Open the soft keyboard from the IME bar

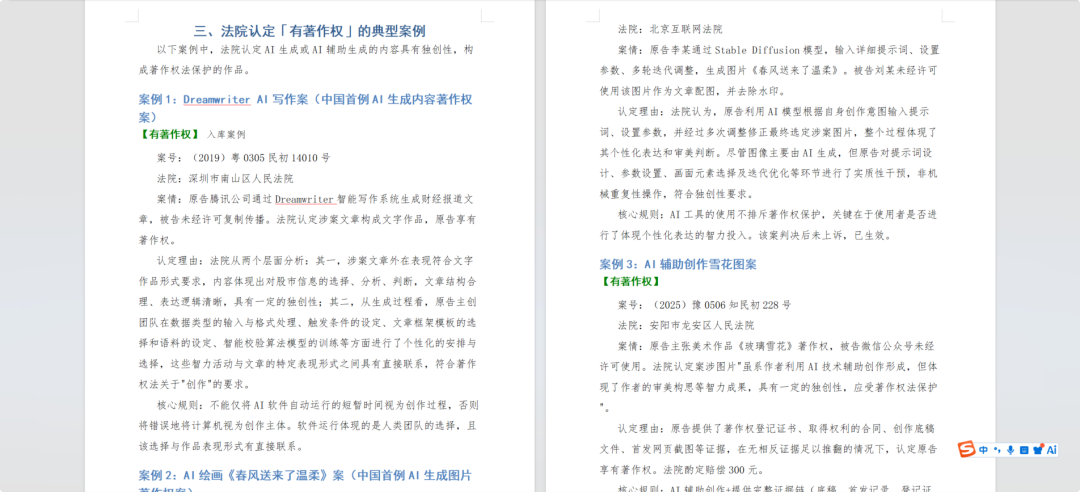(x=1024, y=450)
